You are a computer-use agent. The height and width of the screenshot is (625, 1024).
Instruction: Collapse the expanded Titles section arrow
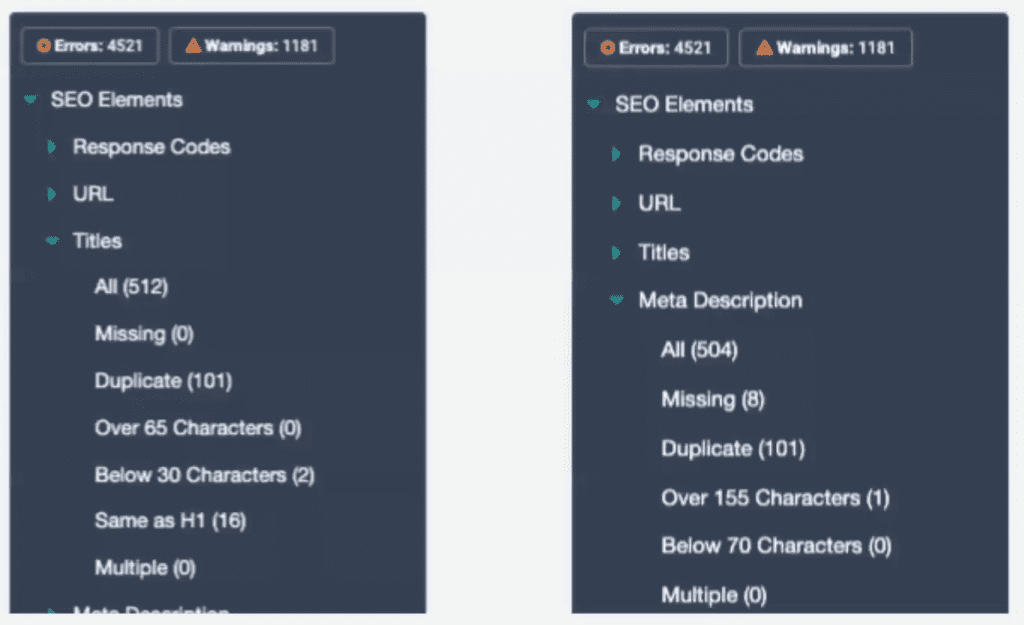click(52, 241)
